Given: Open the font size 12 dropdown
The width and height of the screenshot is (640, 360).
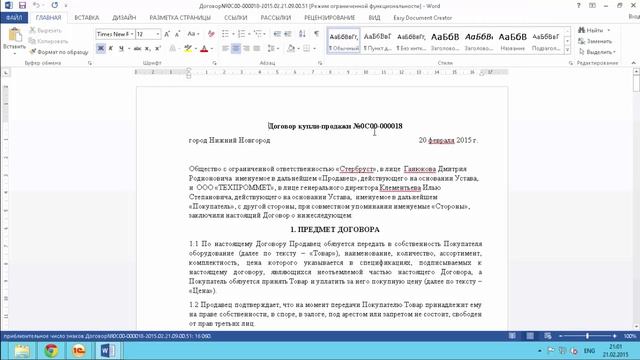Looking at the screenshot, I should (158, 34).
